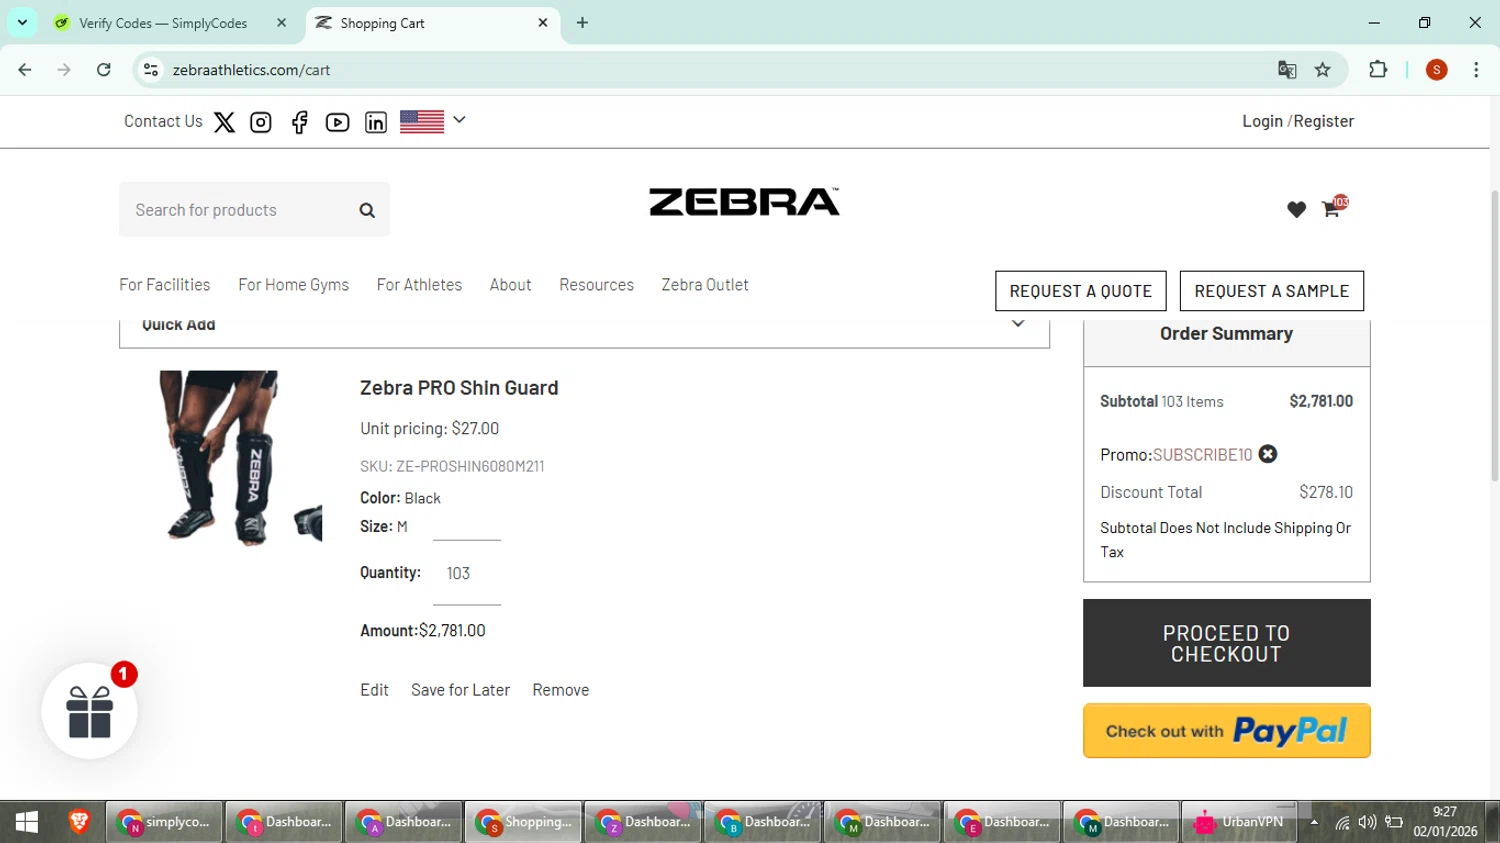Click the shin guard product image

240,458
